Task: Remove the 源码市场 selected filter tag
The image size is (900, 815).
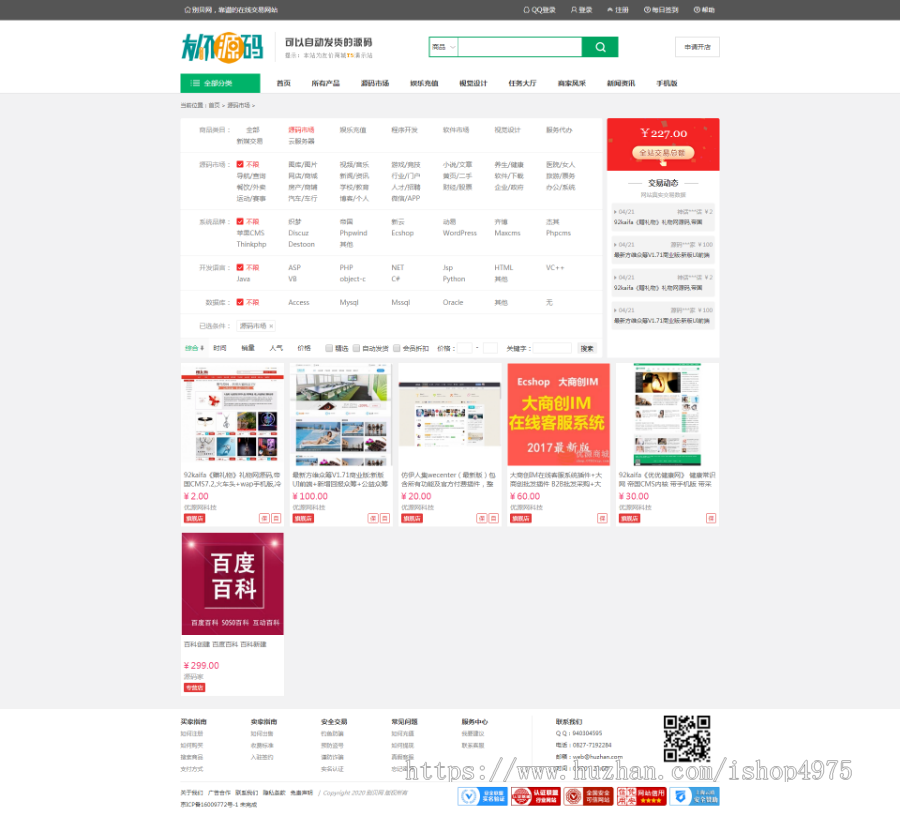Action: tap(271, 326)
